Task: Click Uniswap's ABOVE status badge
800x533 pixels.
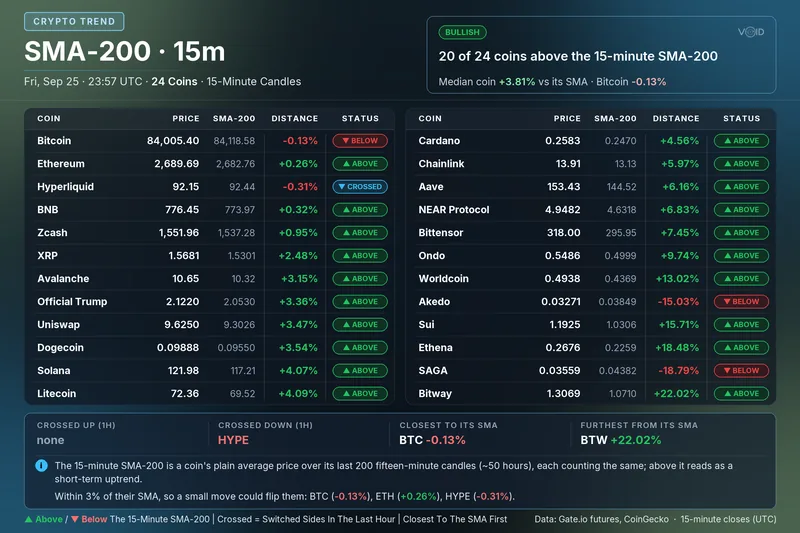Action: (360, 324)
